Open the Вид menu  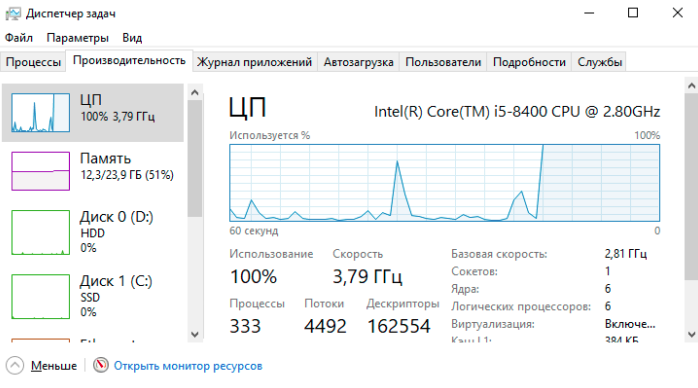click(x=132, y=38)
